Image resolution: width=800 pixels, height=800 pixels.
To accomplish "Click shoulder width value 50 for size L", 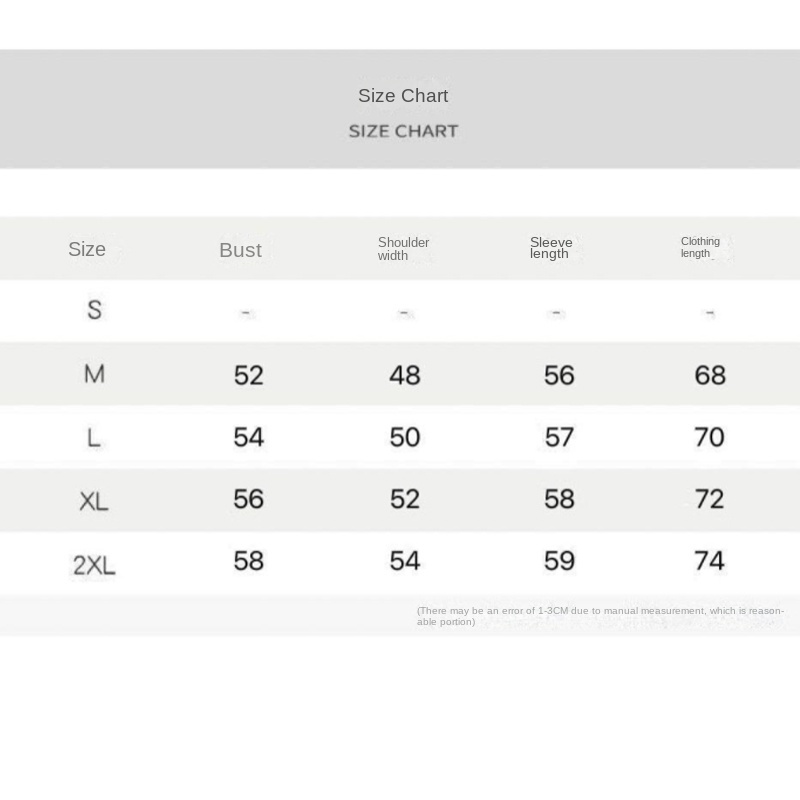I will pyautogui.click(x=404, y=437).
